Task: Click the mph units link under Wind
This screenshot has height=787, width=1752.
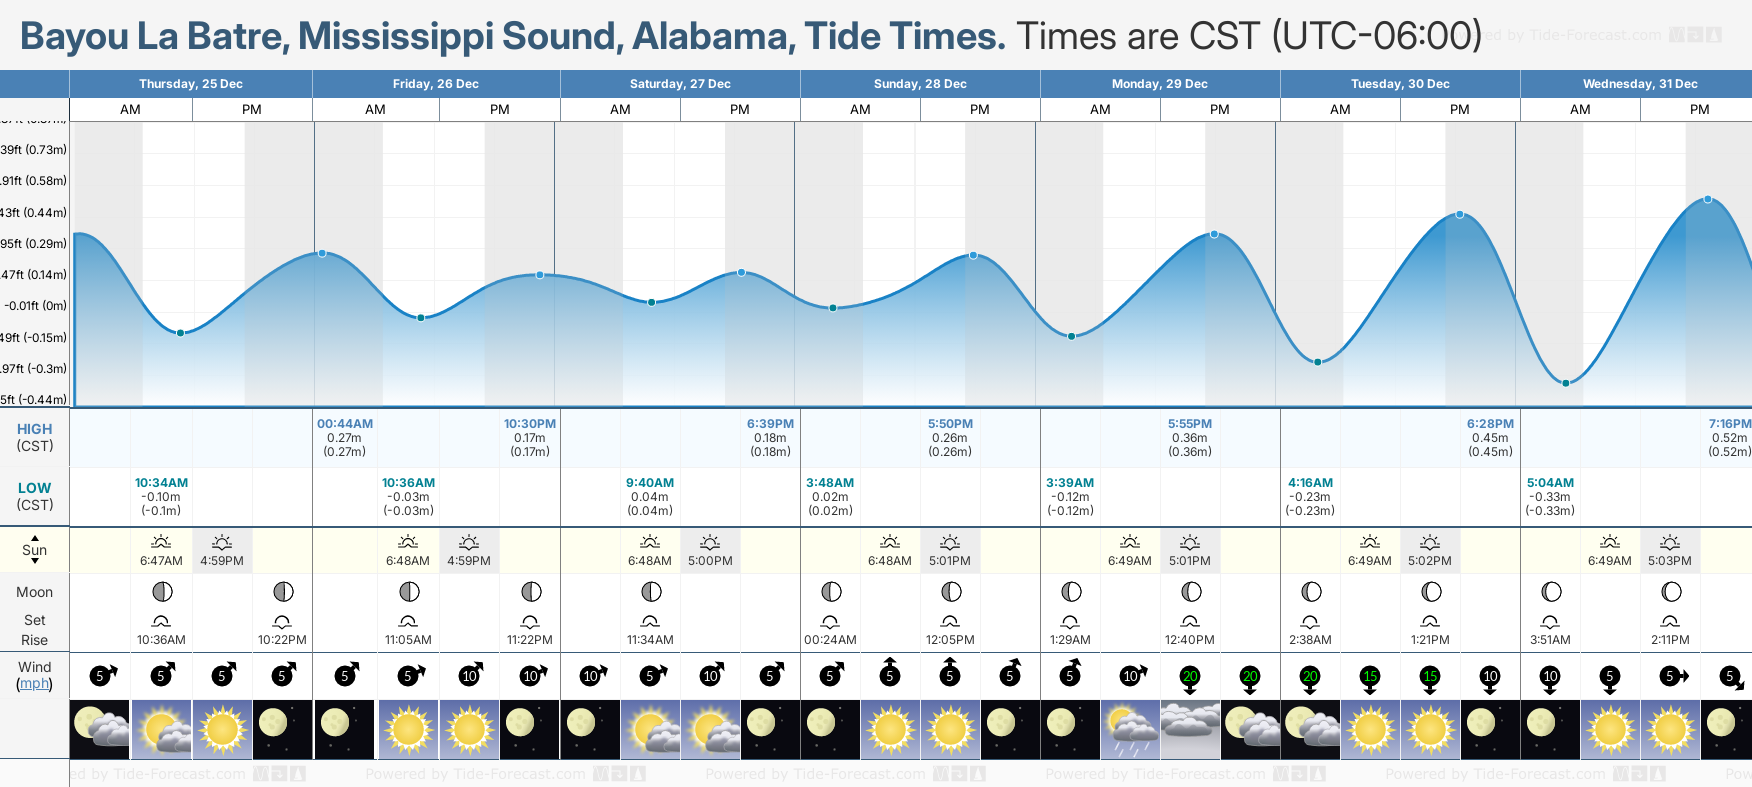Action: (35, 684)
